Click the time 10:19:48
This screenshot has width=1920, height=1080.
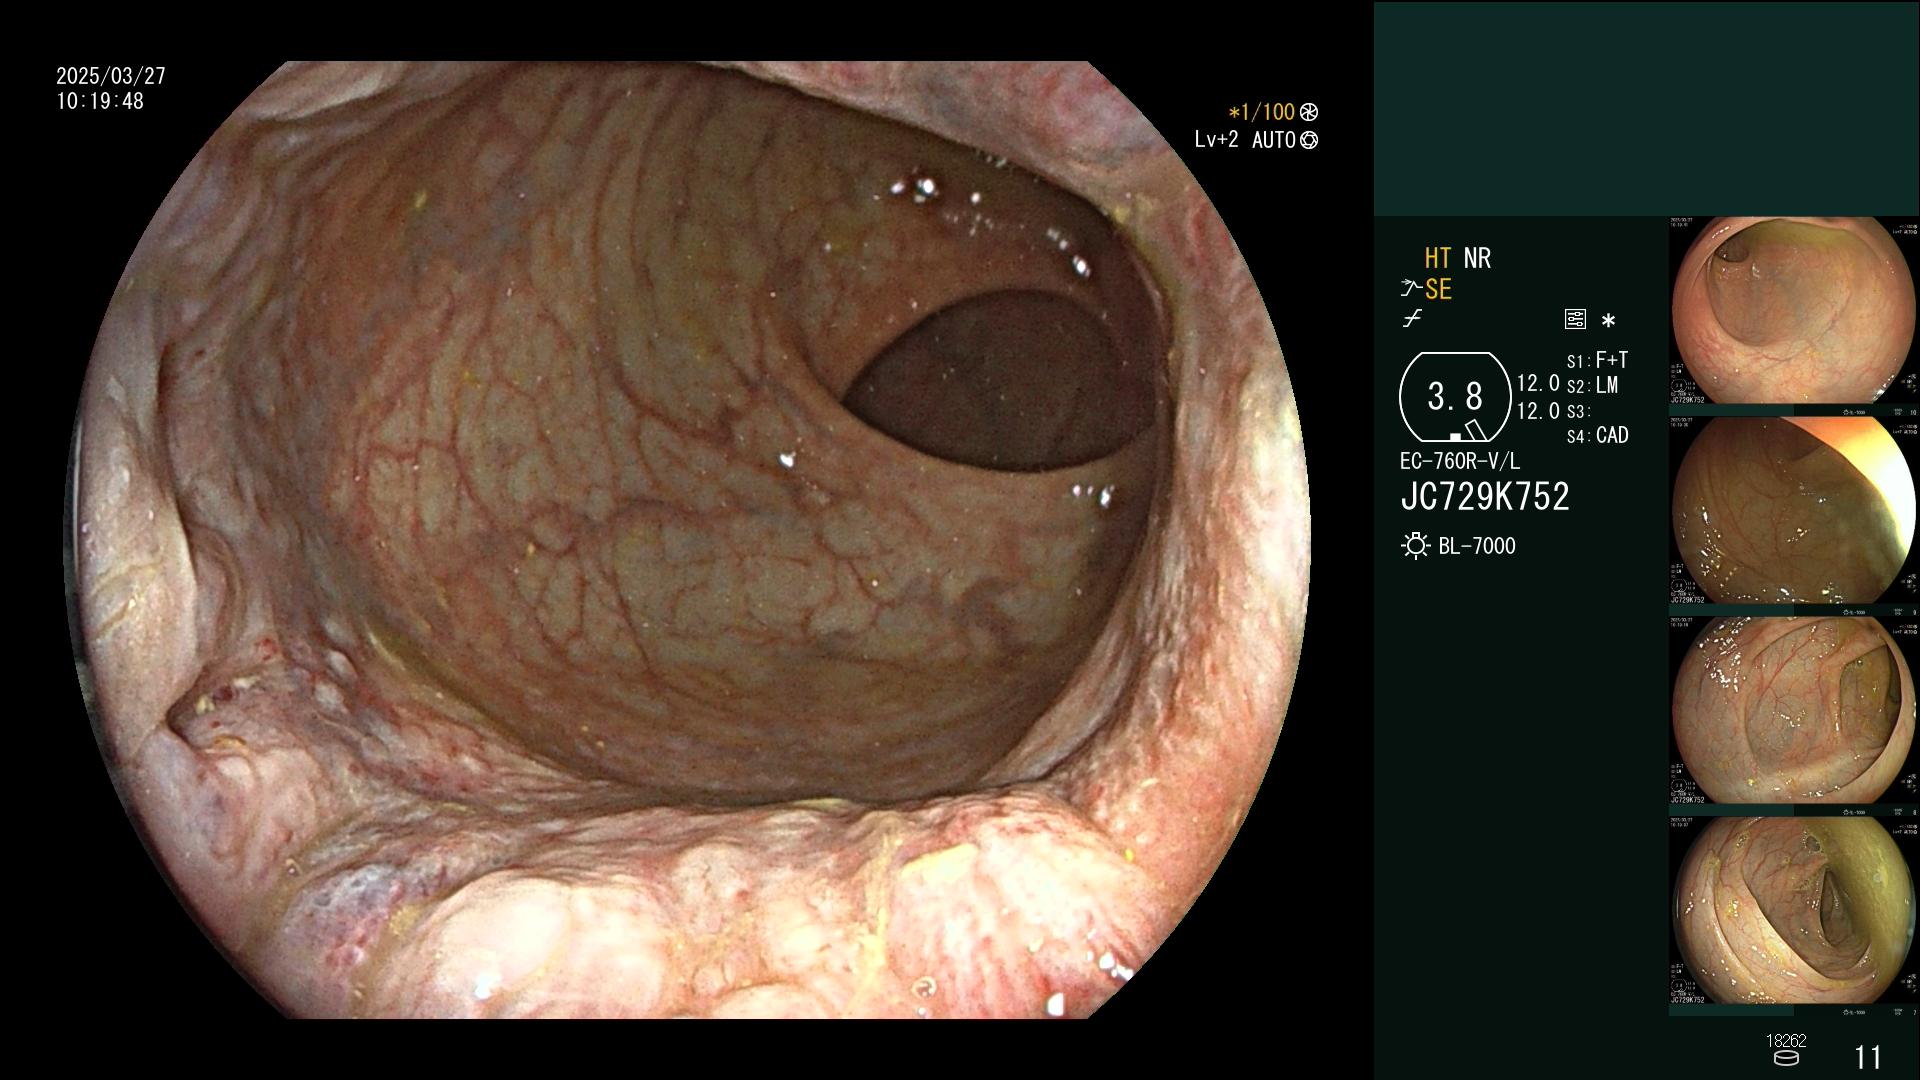coord(100,101)
